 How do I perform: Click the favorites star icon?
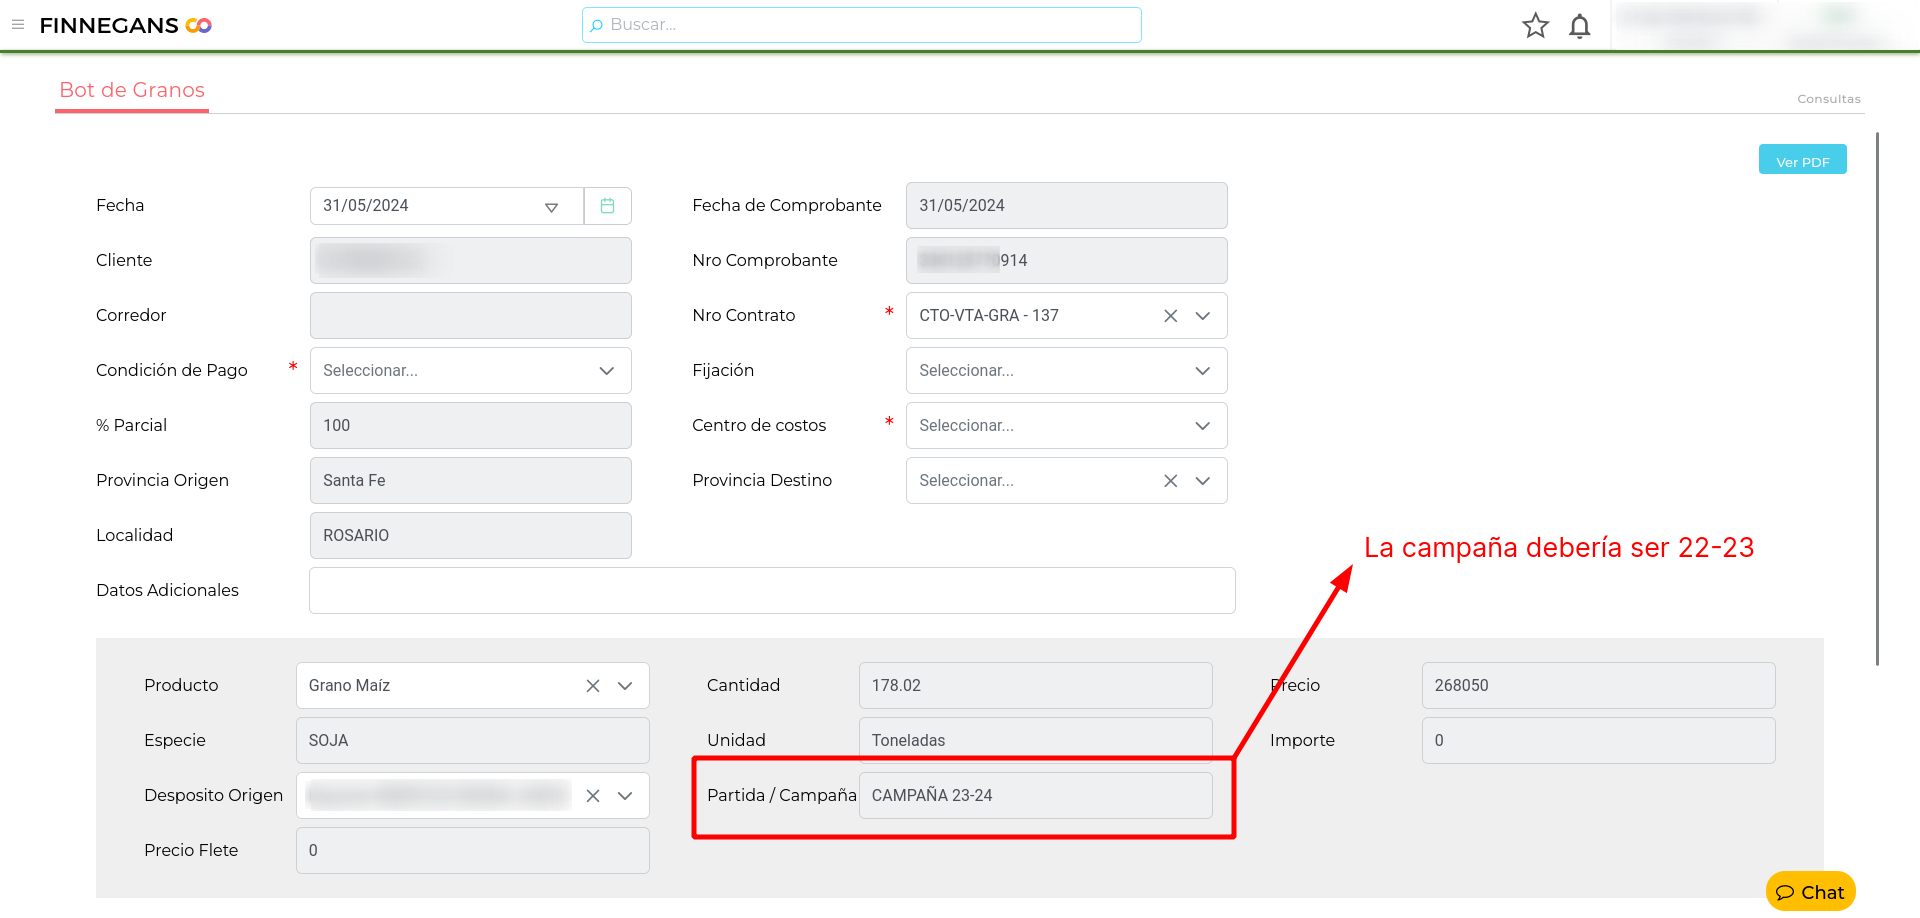[1536, 26]
